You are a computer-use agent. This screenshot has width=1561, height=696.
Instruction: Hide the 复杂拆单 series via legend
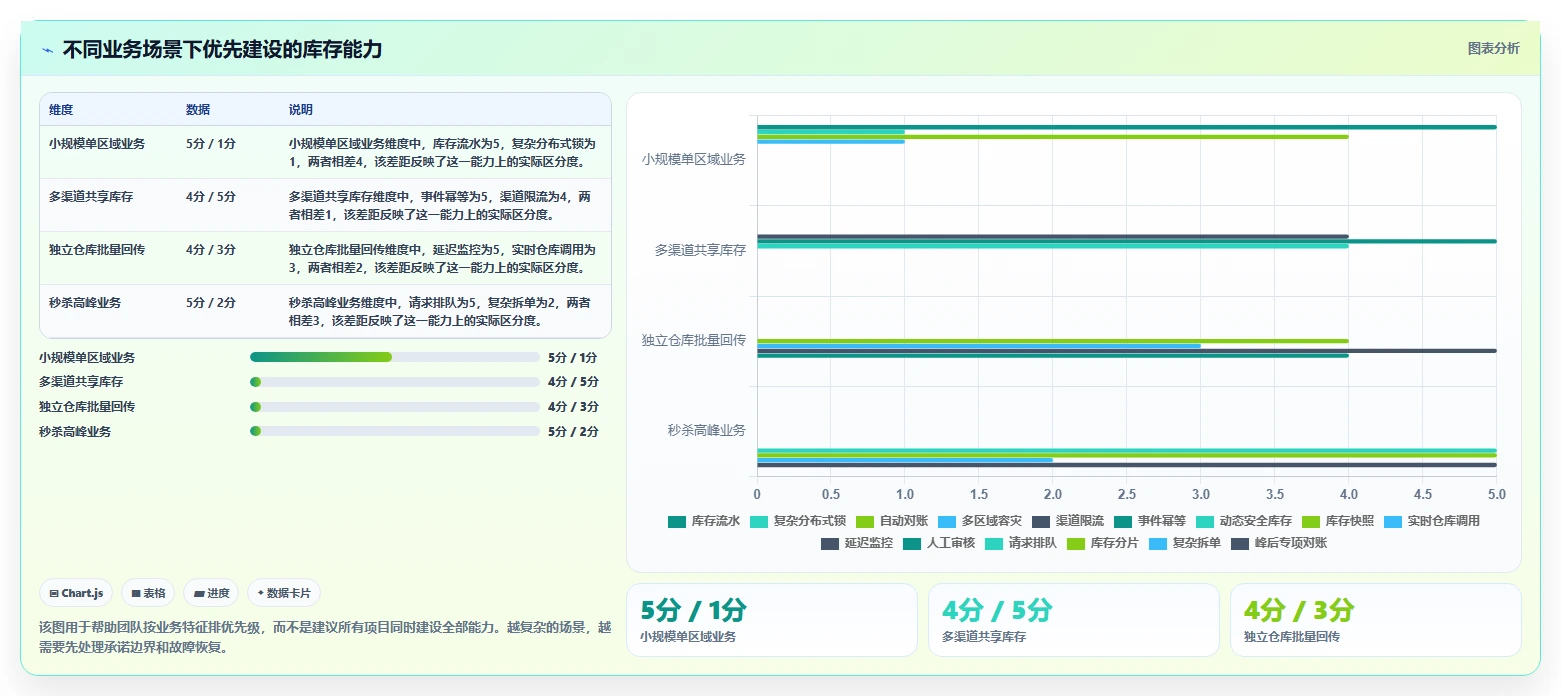(x=1185, y=543)
